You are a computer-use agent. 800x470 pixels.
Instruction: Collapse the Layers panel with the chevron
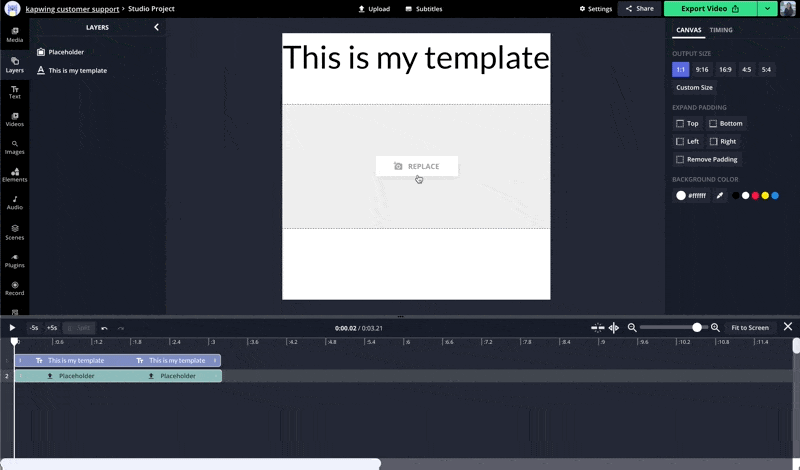coord(156,28)
